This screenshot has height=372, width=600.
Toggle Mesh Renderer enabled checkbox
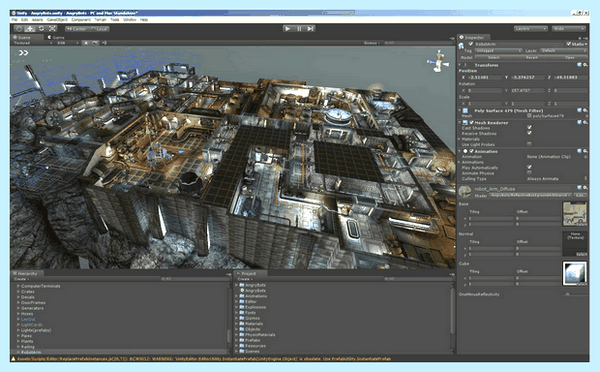[x=471, y=122]
